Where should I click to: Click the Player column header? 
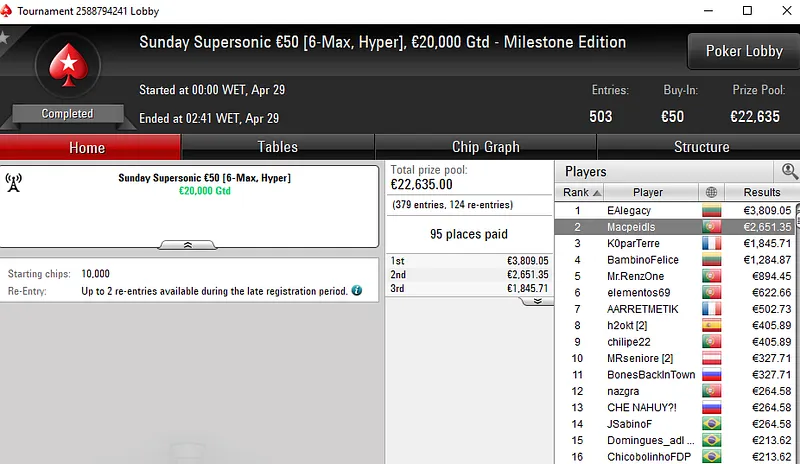647,192
